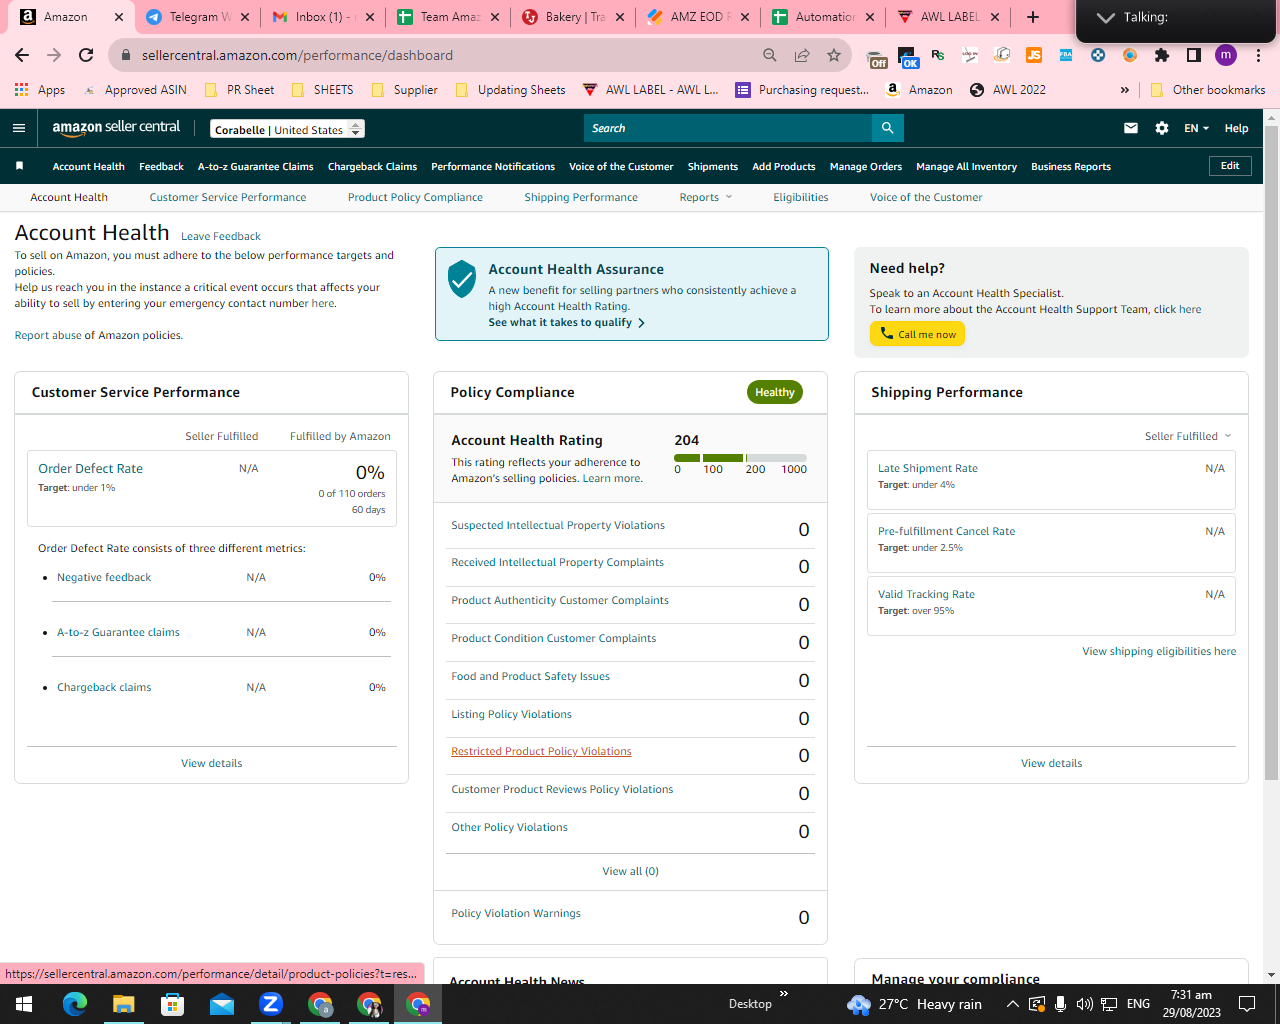Open the Restricted Product Policy Violations link

point(541,751)
